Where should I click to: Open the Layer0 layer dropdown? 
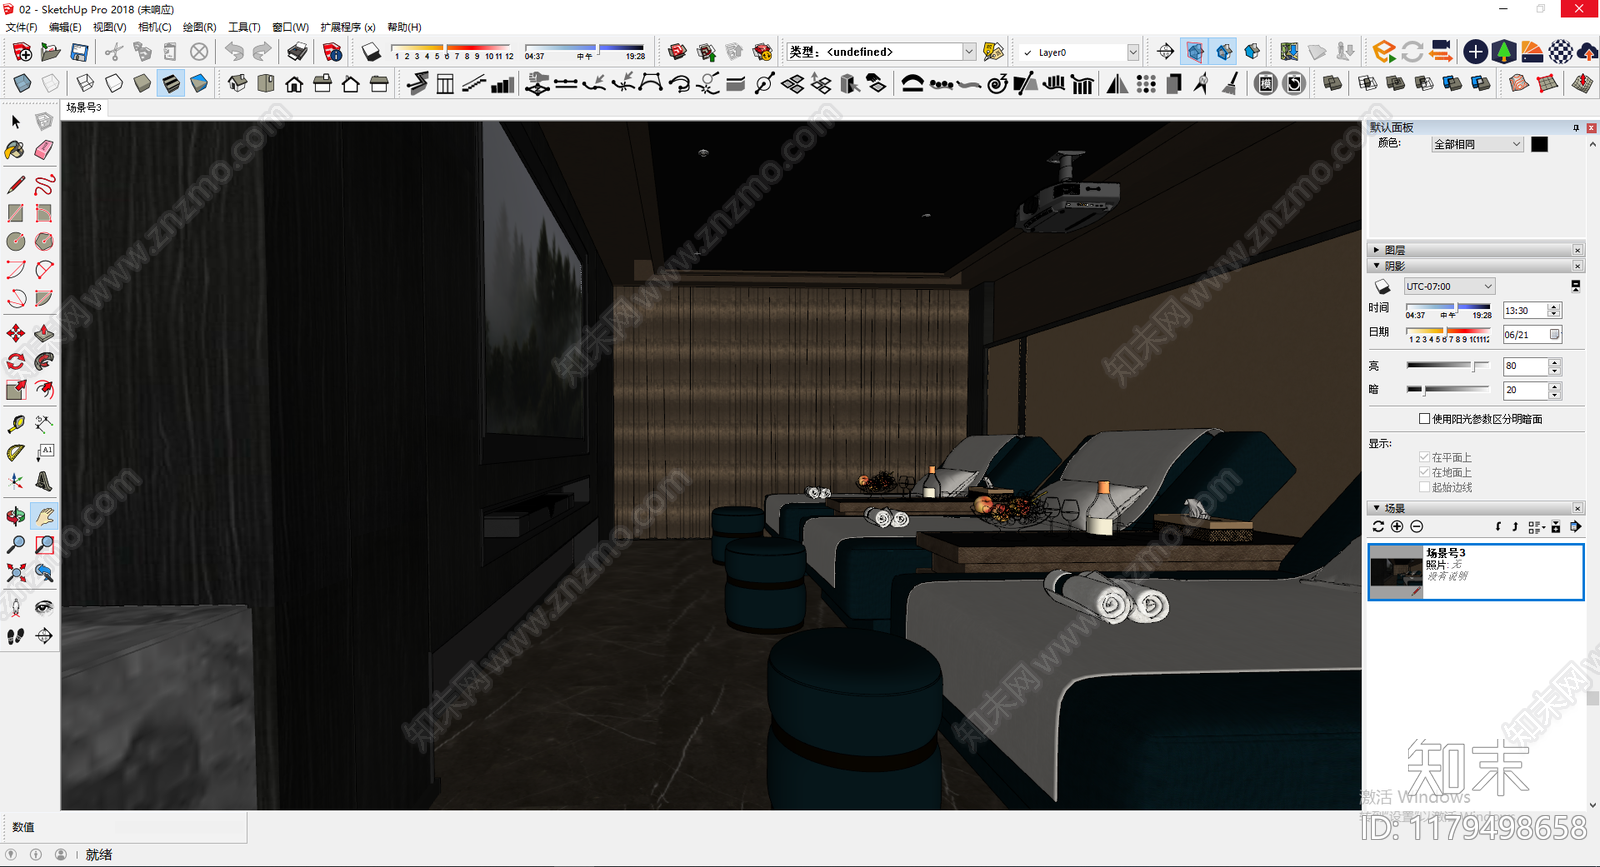pyautogui.click(x=1133, y=52)
